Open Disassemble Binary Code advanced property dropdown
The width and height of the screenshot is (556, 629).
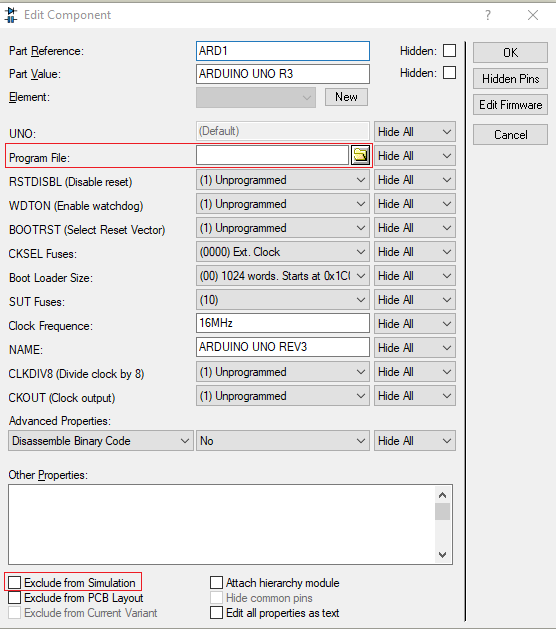pyautogui.click(x=101, y=441)
